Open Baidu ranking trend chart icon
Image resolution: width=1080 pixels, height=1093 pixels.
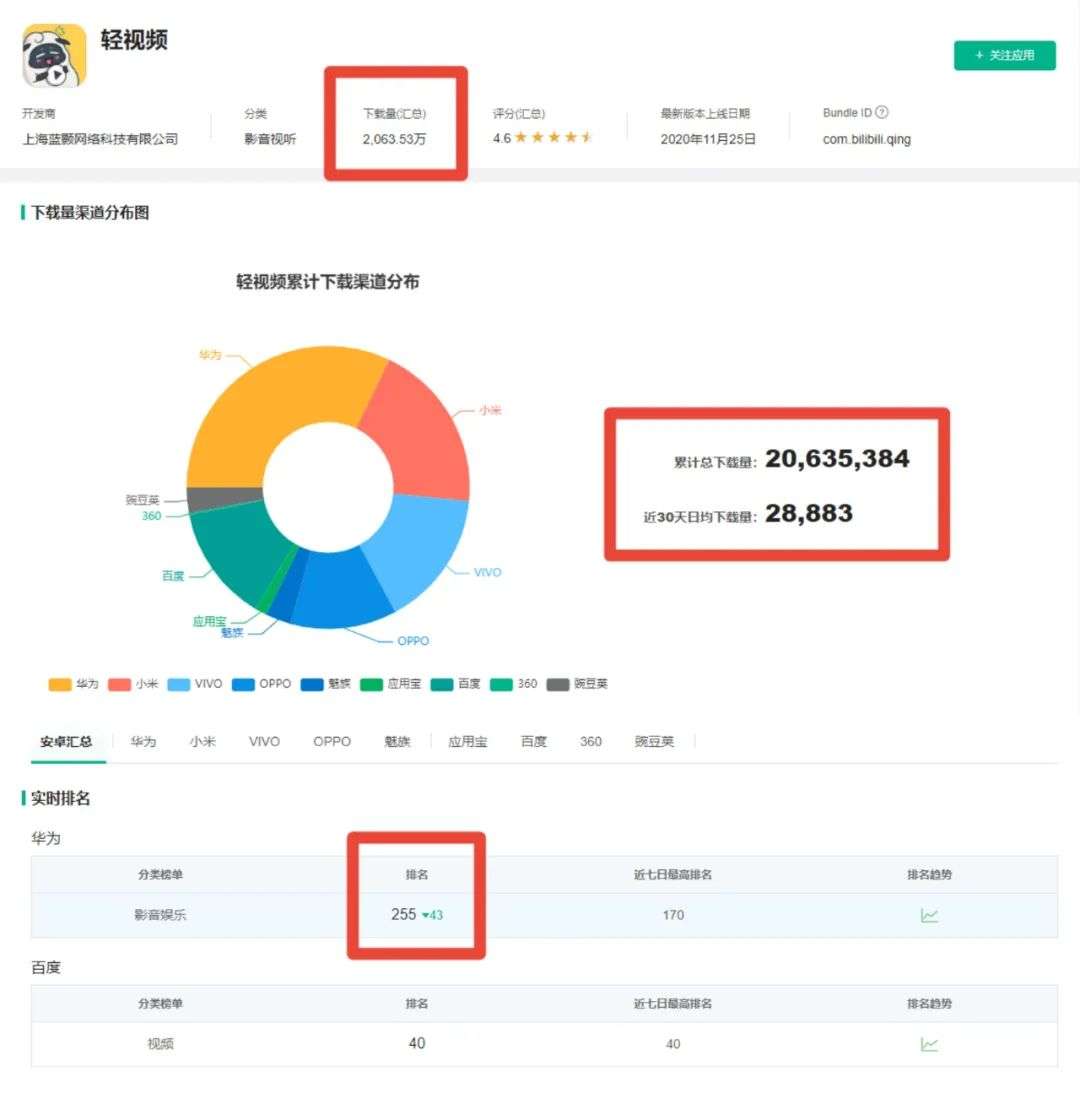point(929,1044)
